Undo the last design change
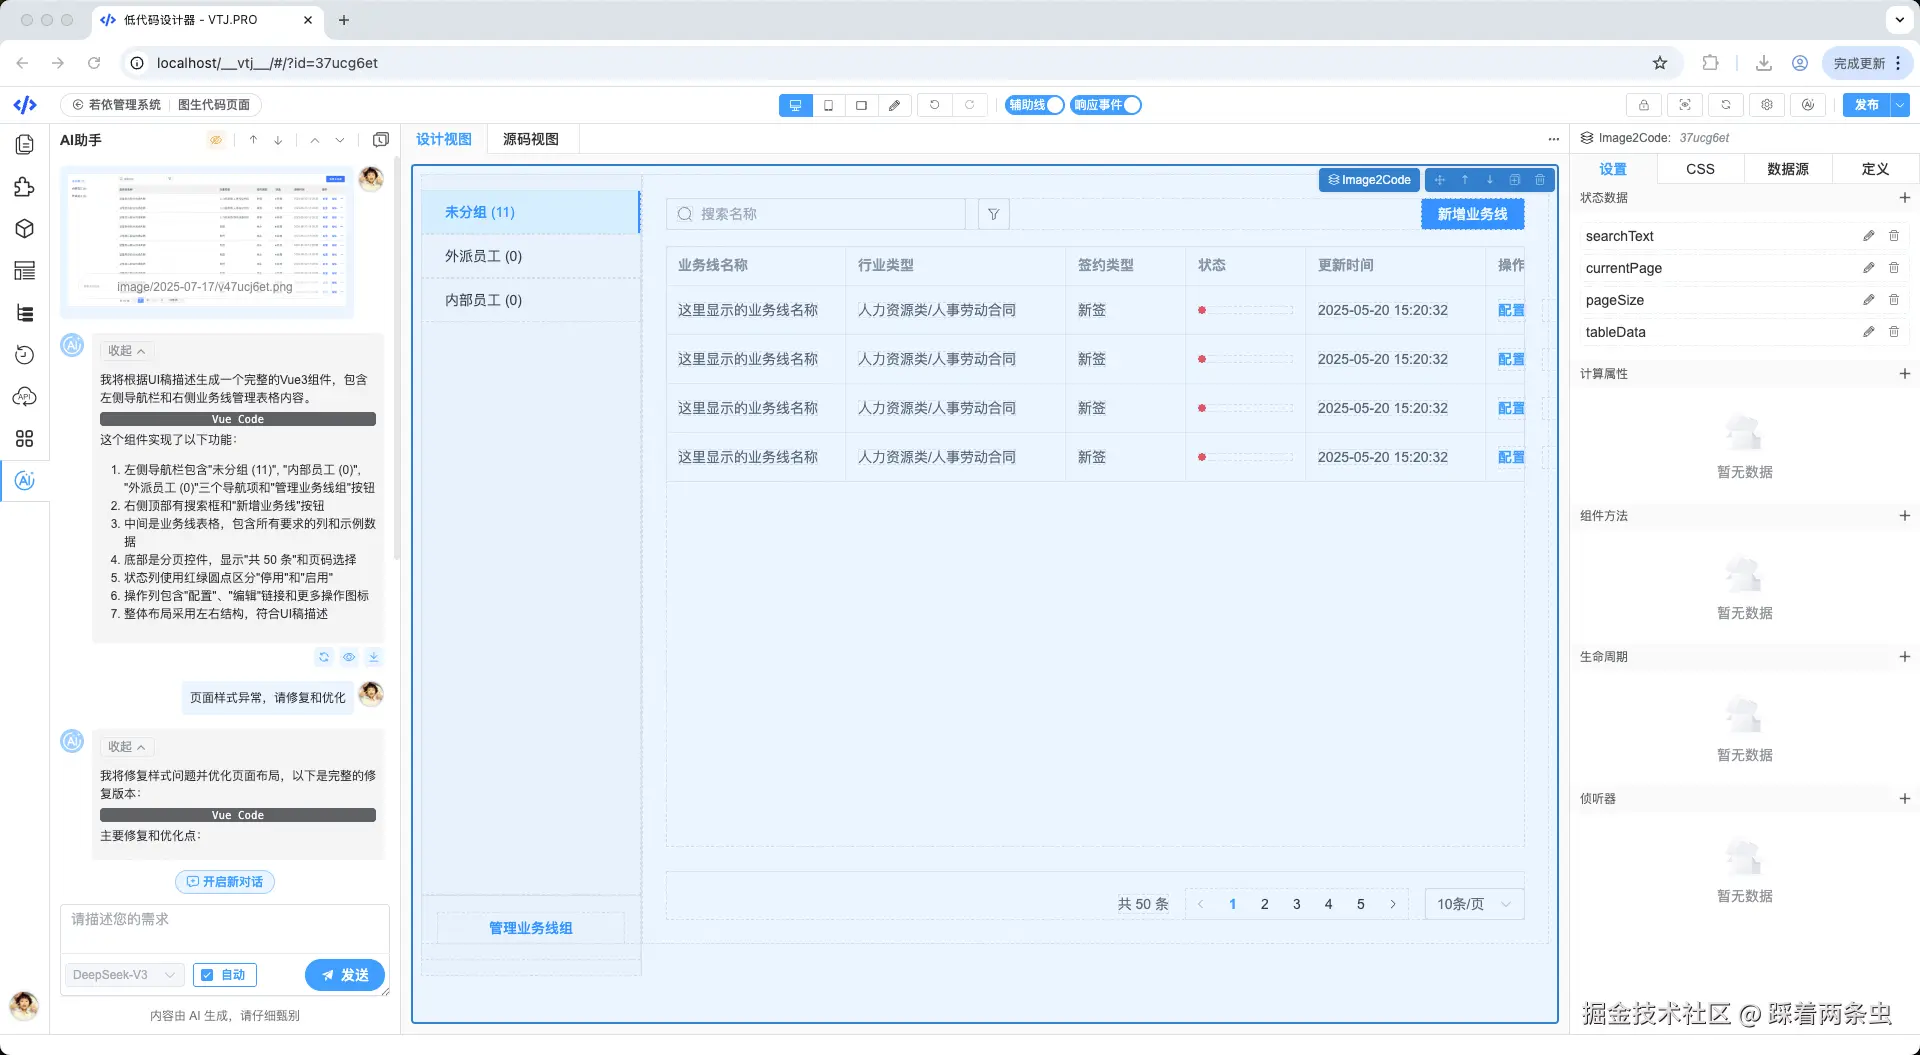This screenshot has width=1920, height=1055. (935, 105)
